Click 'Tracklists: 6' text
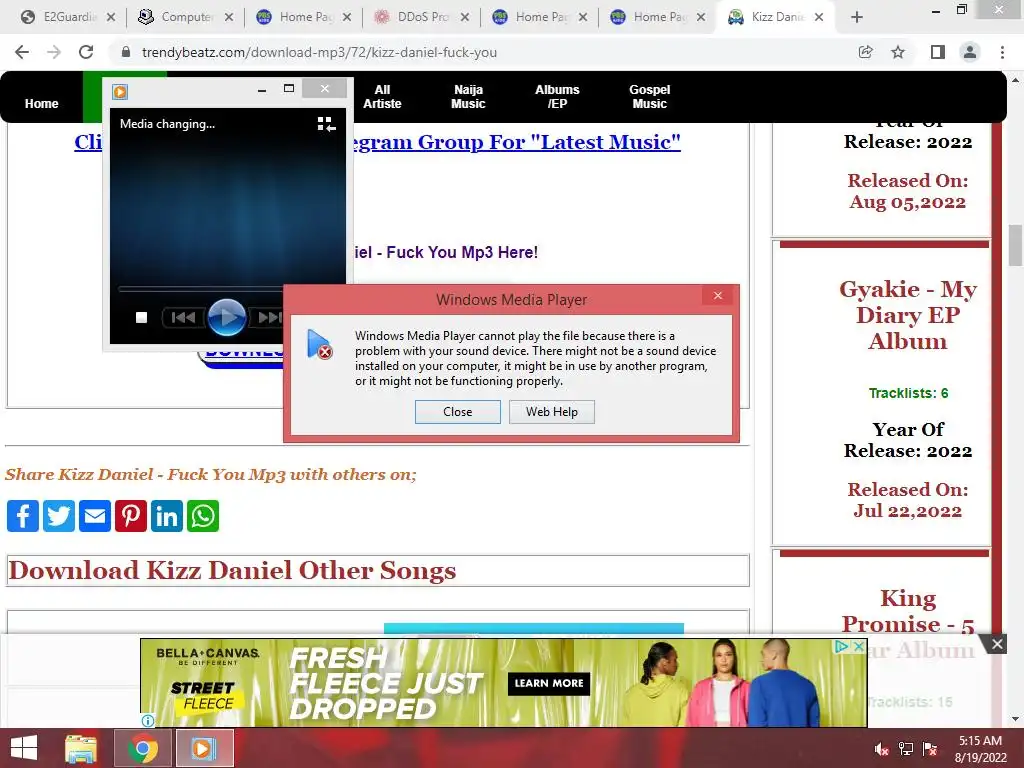 tap(908, 393)
